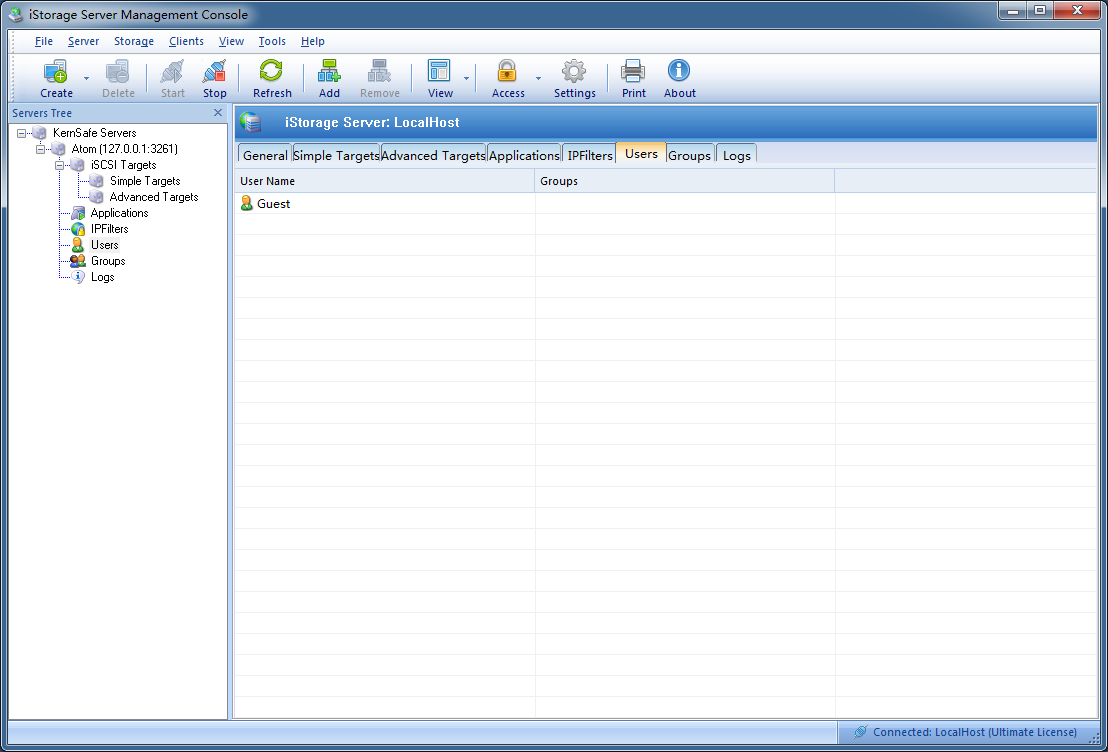Switch to the IPFilters tab

[x=589, y=155]
